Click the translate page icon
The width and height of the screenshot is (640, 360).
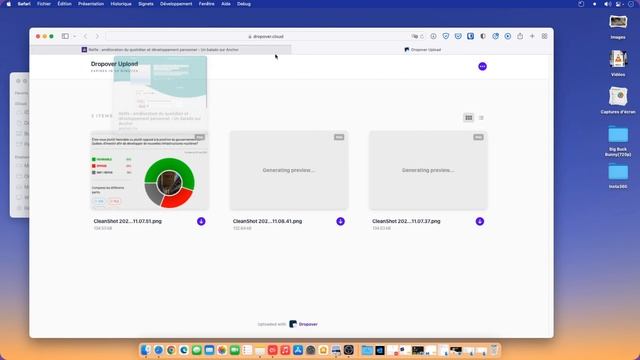pos(415,36)
